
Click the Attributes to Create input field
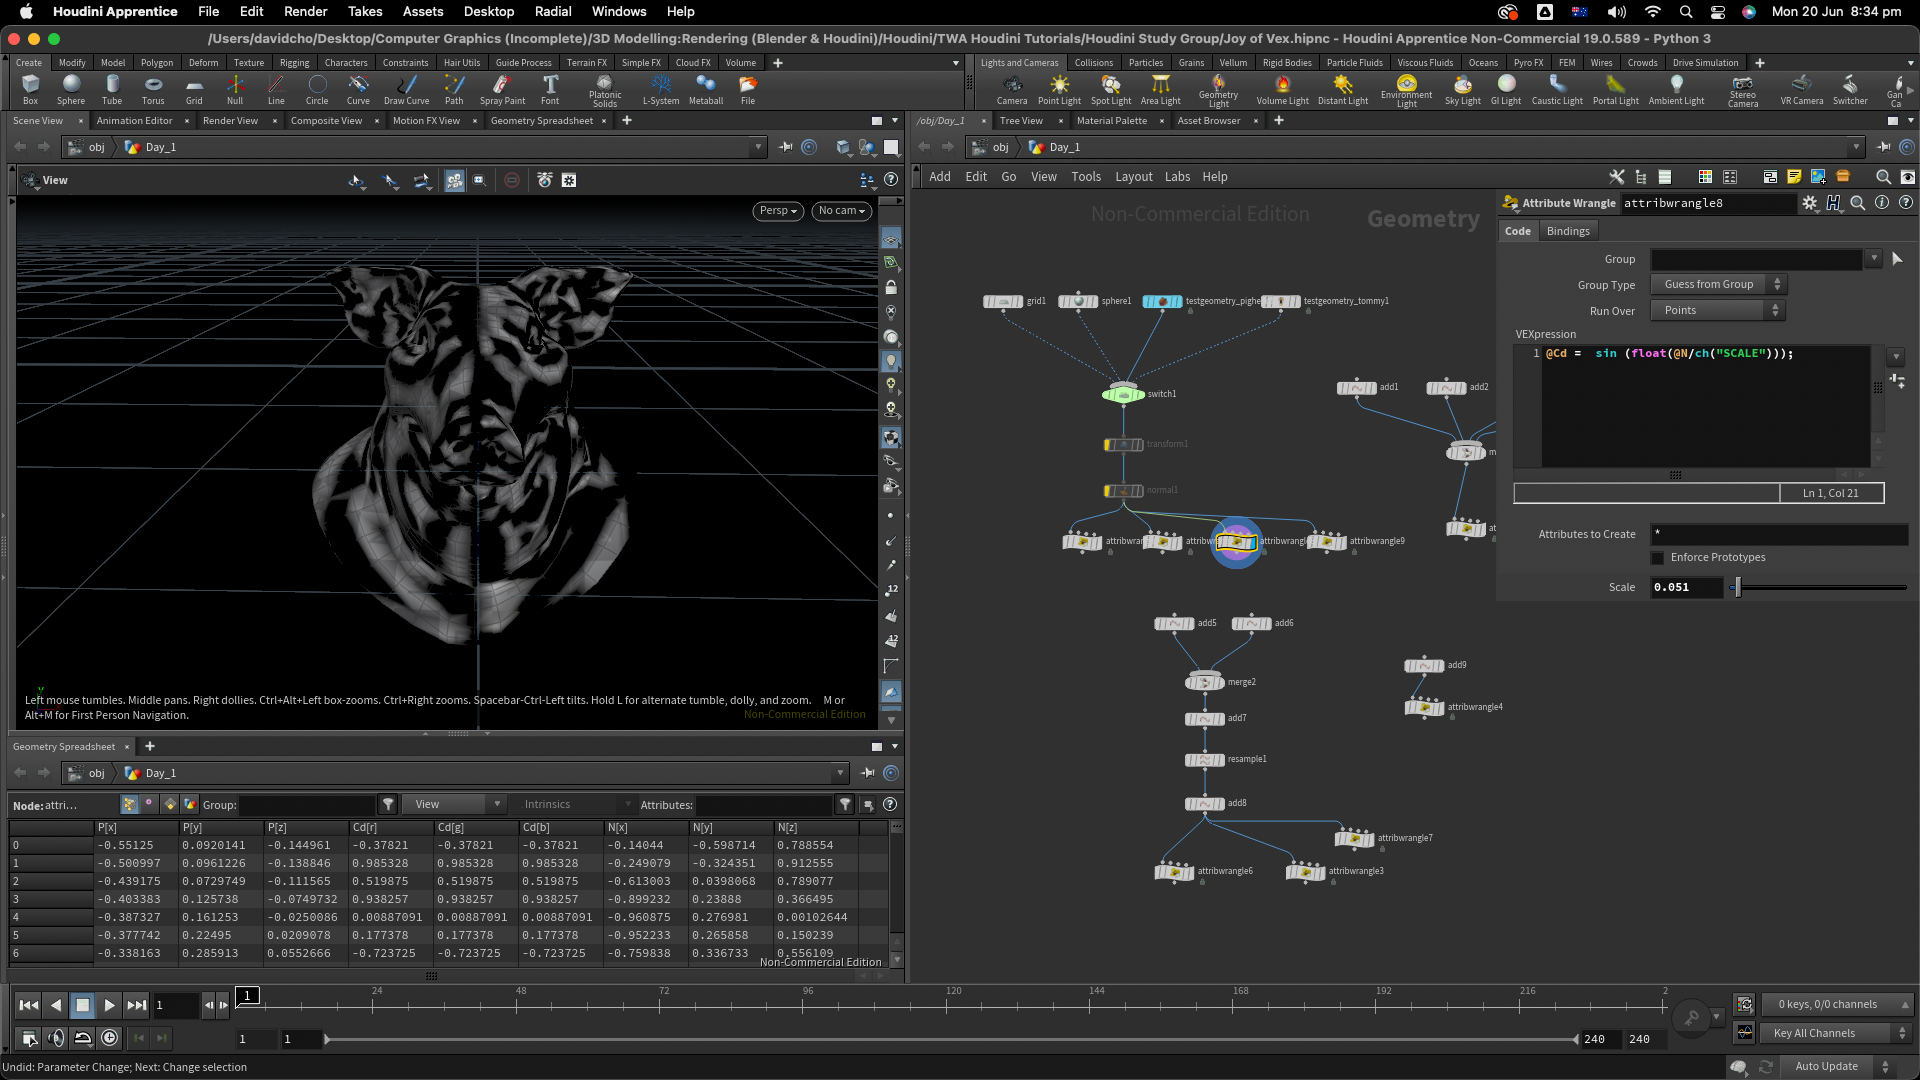coord(1778,535)
